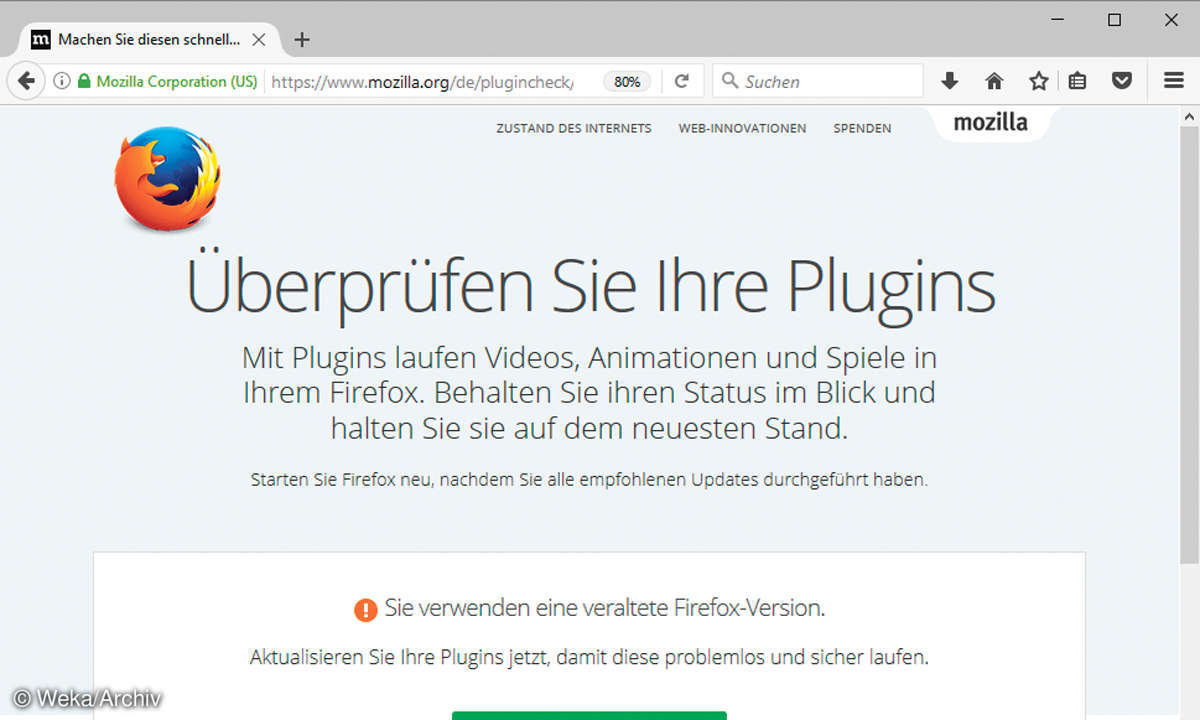Click the mozilla wordmark tab
This screenshot has height=720, width=1200.
click(990, 123)
